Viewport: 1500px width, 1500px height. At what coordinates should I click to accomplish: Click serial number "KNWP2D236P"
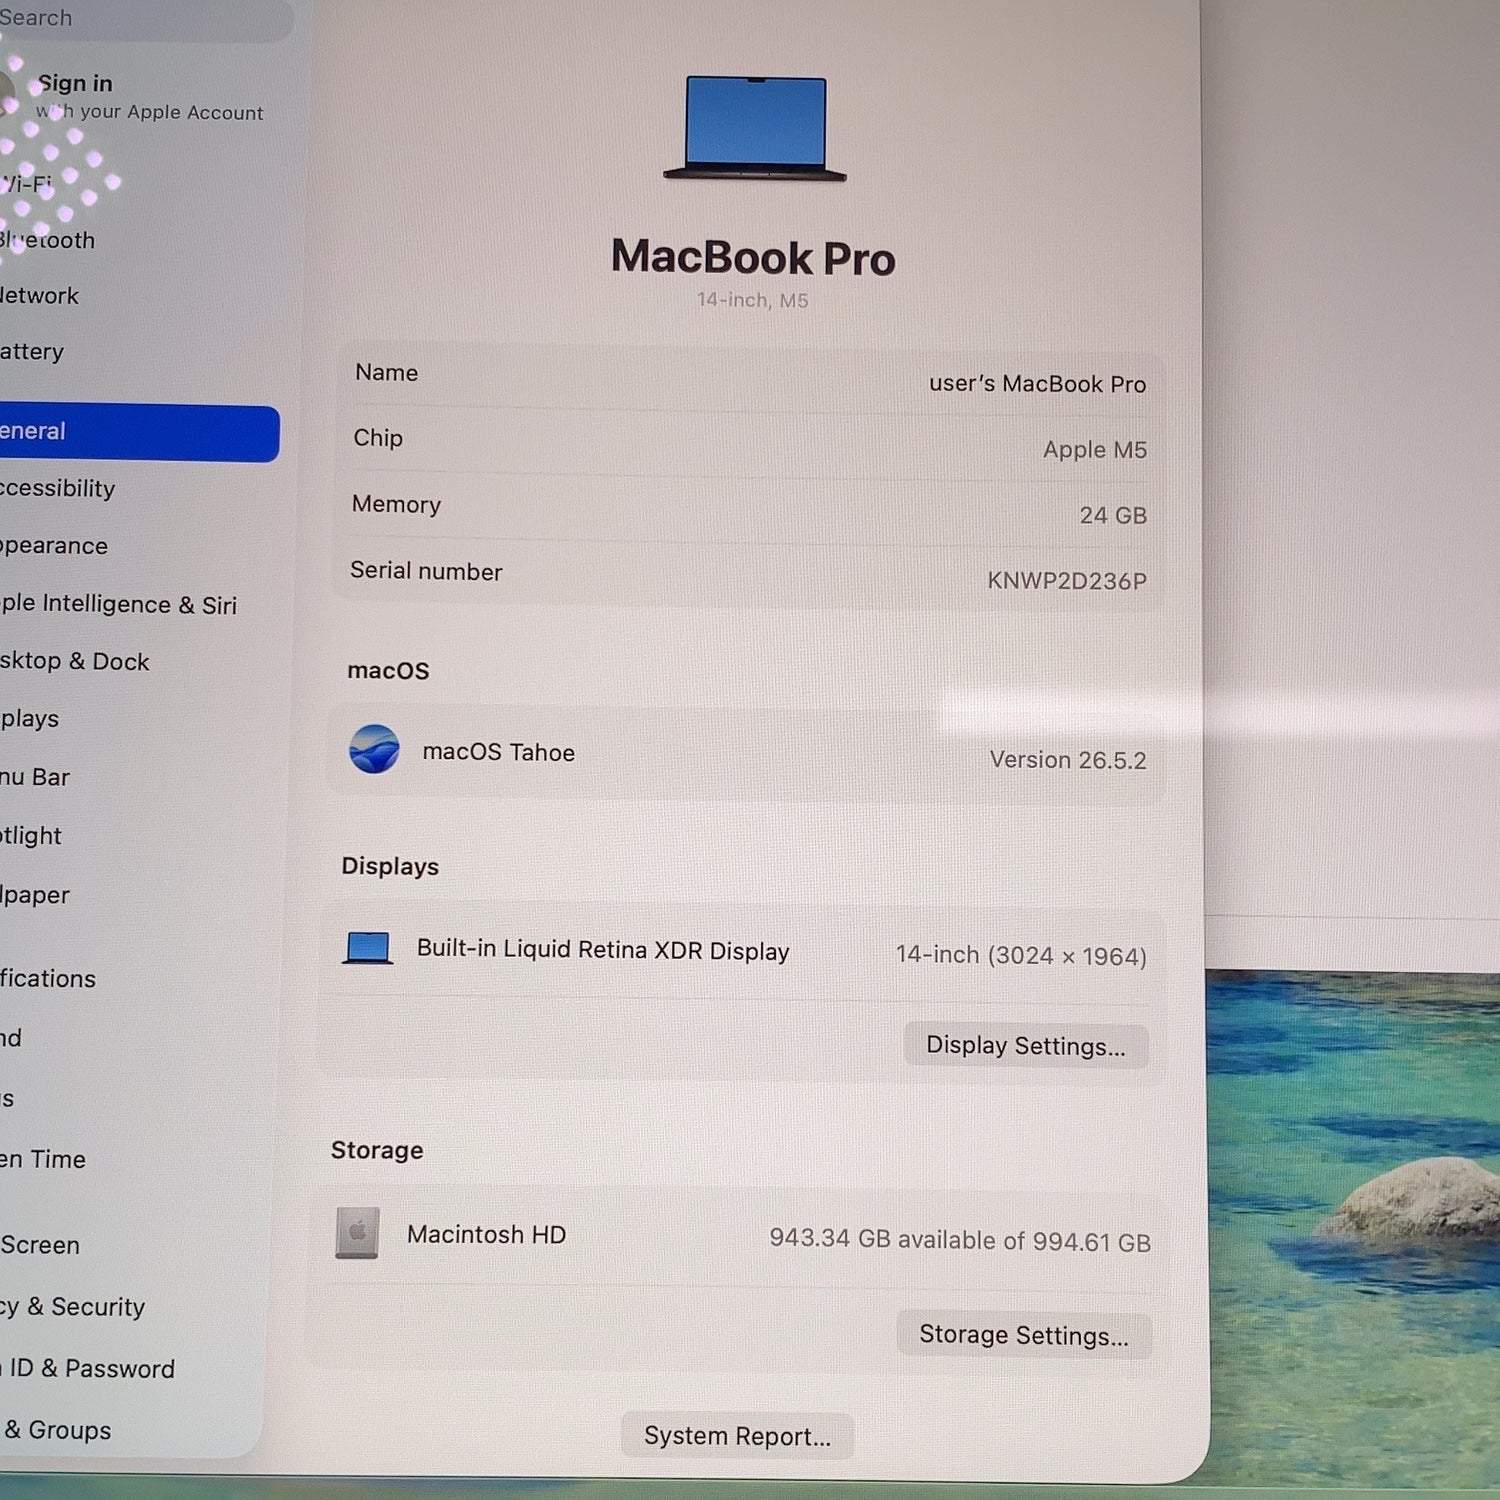click(x=1067, y=581)
